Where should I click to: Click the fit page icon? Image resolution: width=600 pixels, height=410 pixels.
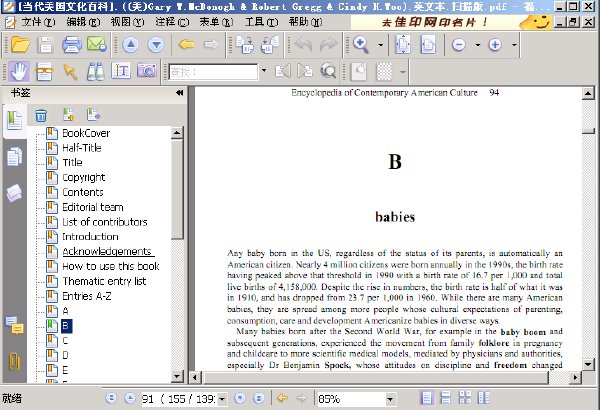click(403, 45)
